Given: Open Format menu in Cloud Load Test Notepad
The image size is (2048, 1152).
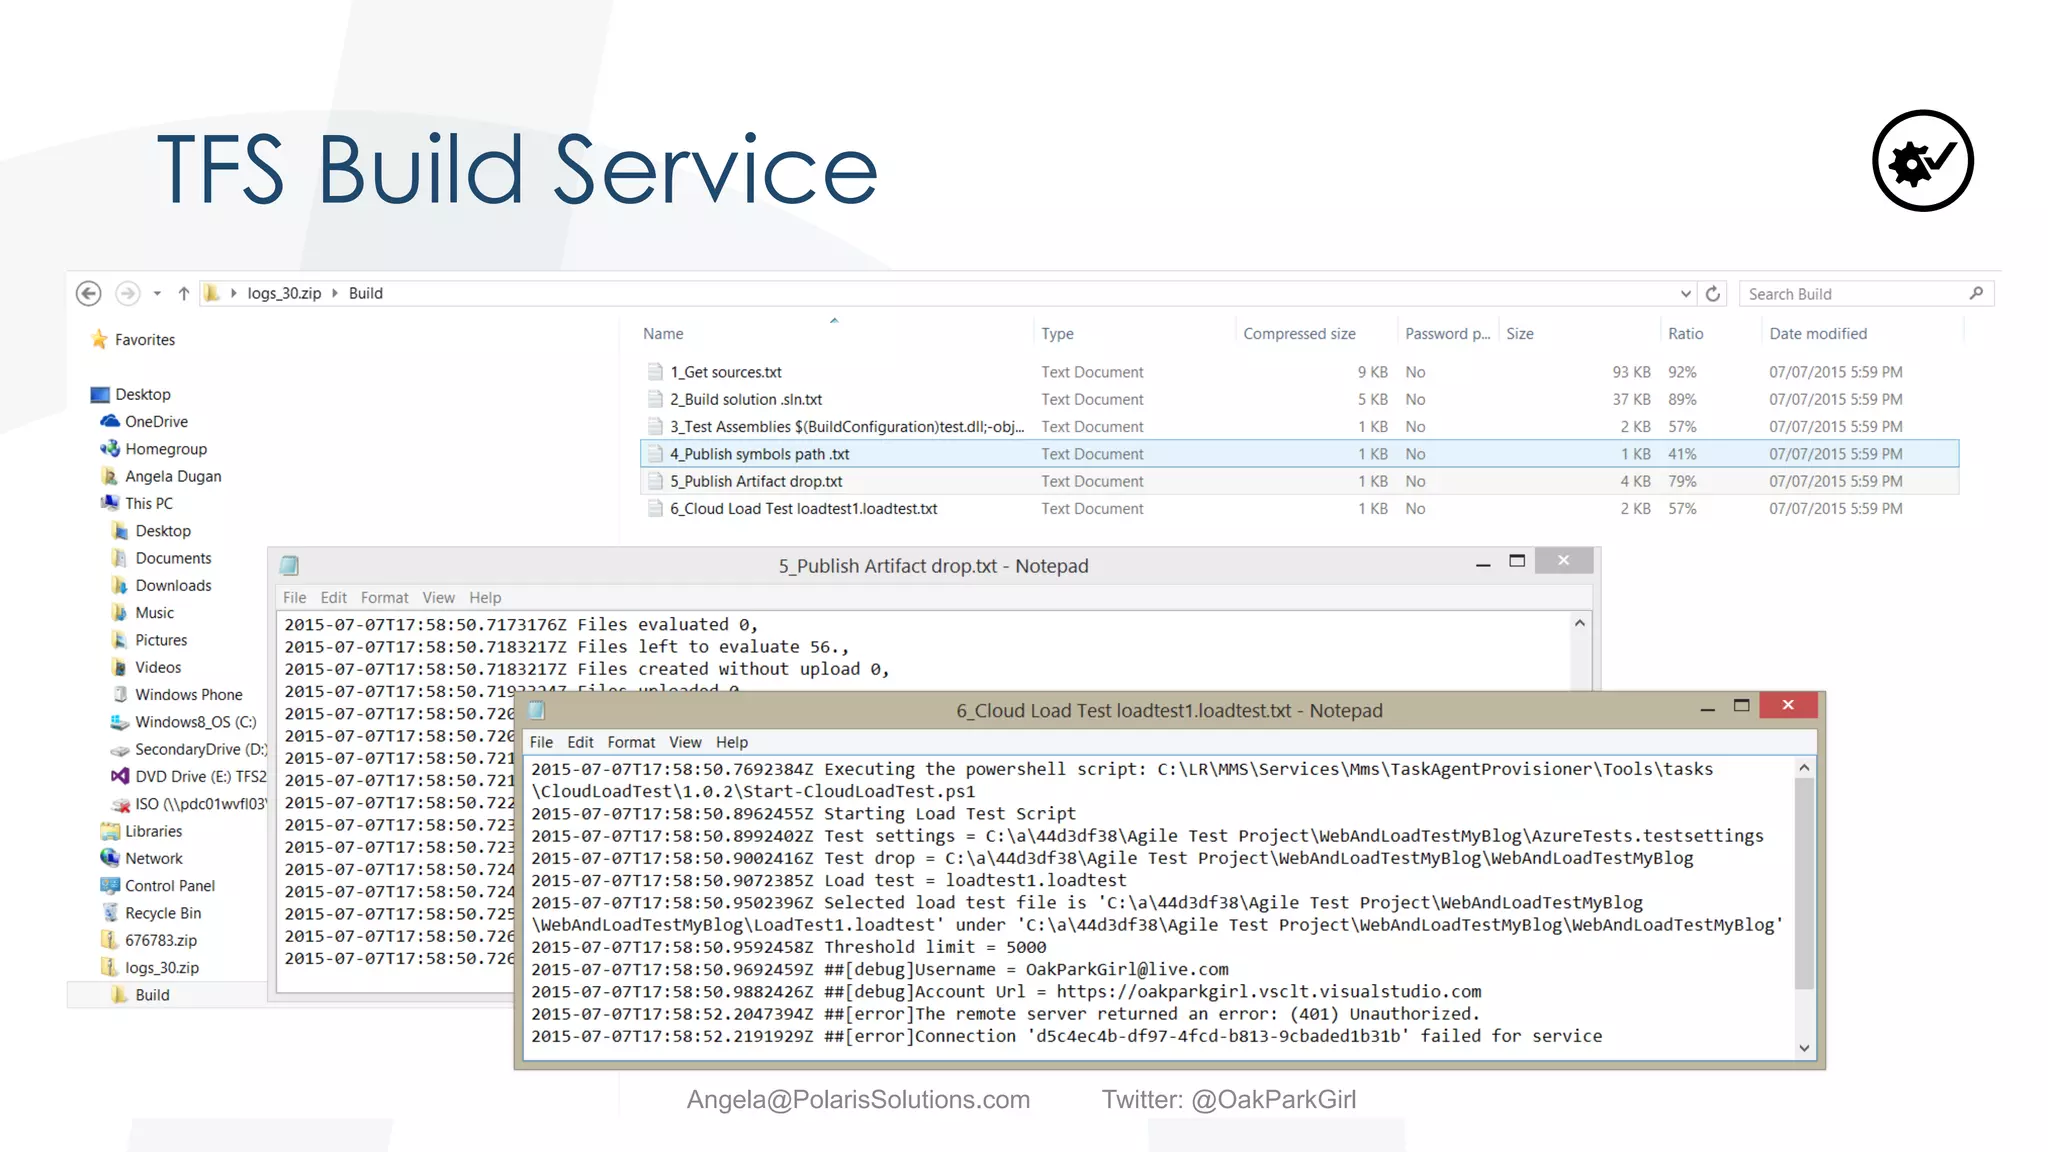Looking at the screenshot, I should [x=631, y=742].
